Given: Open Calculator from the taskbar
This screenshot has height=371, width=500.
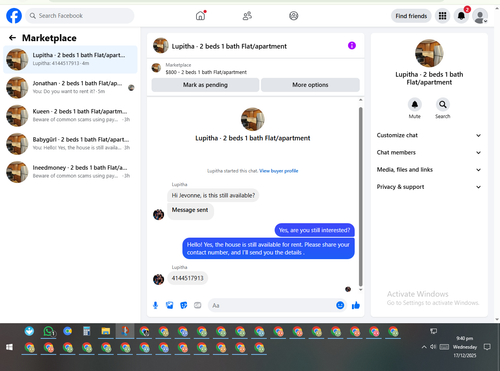Looking at the screenshot, I should click(87, 331).
